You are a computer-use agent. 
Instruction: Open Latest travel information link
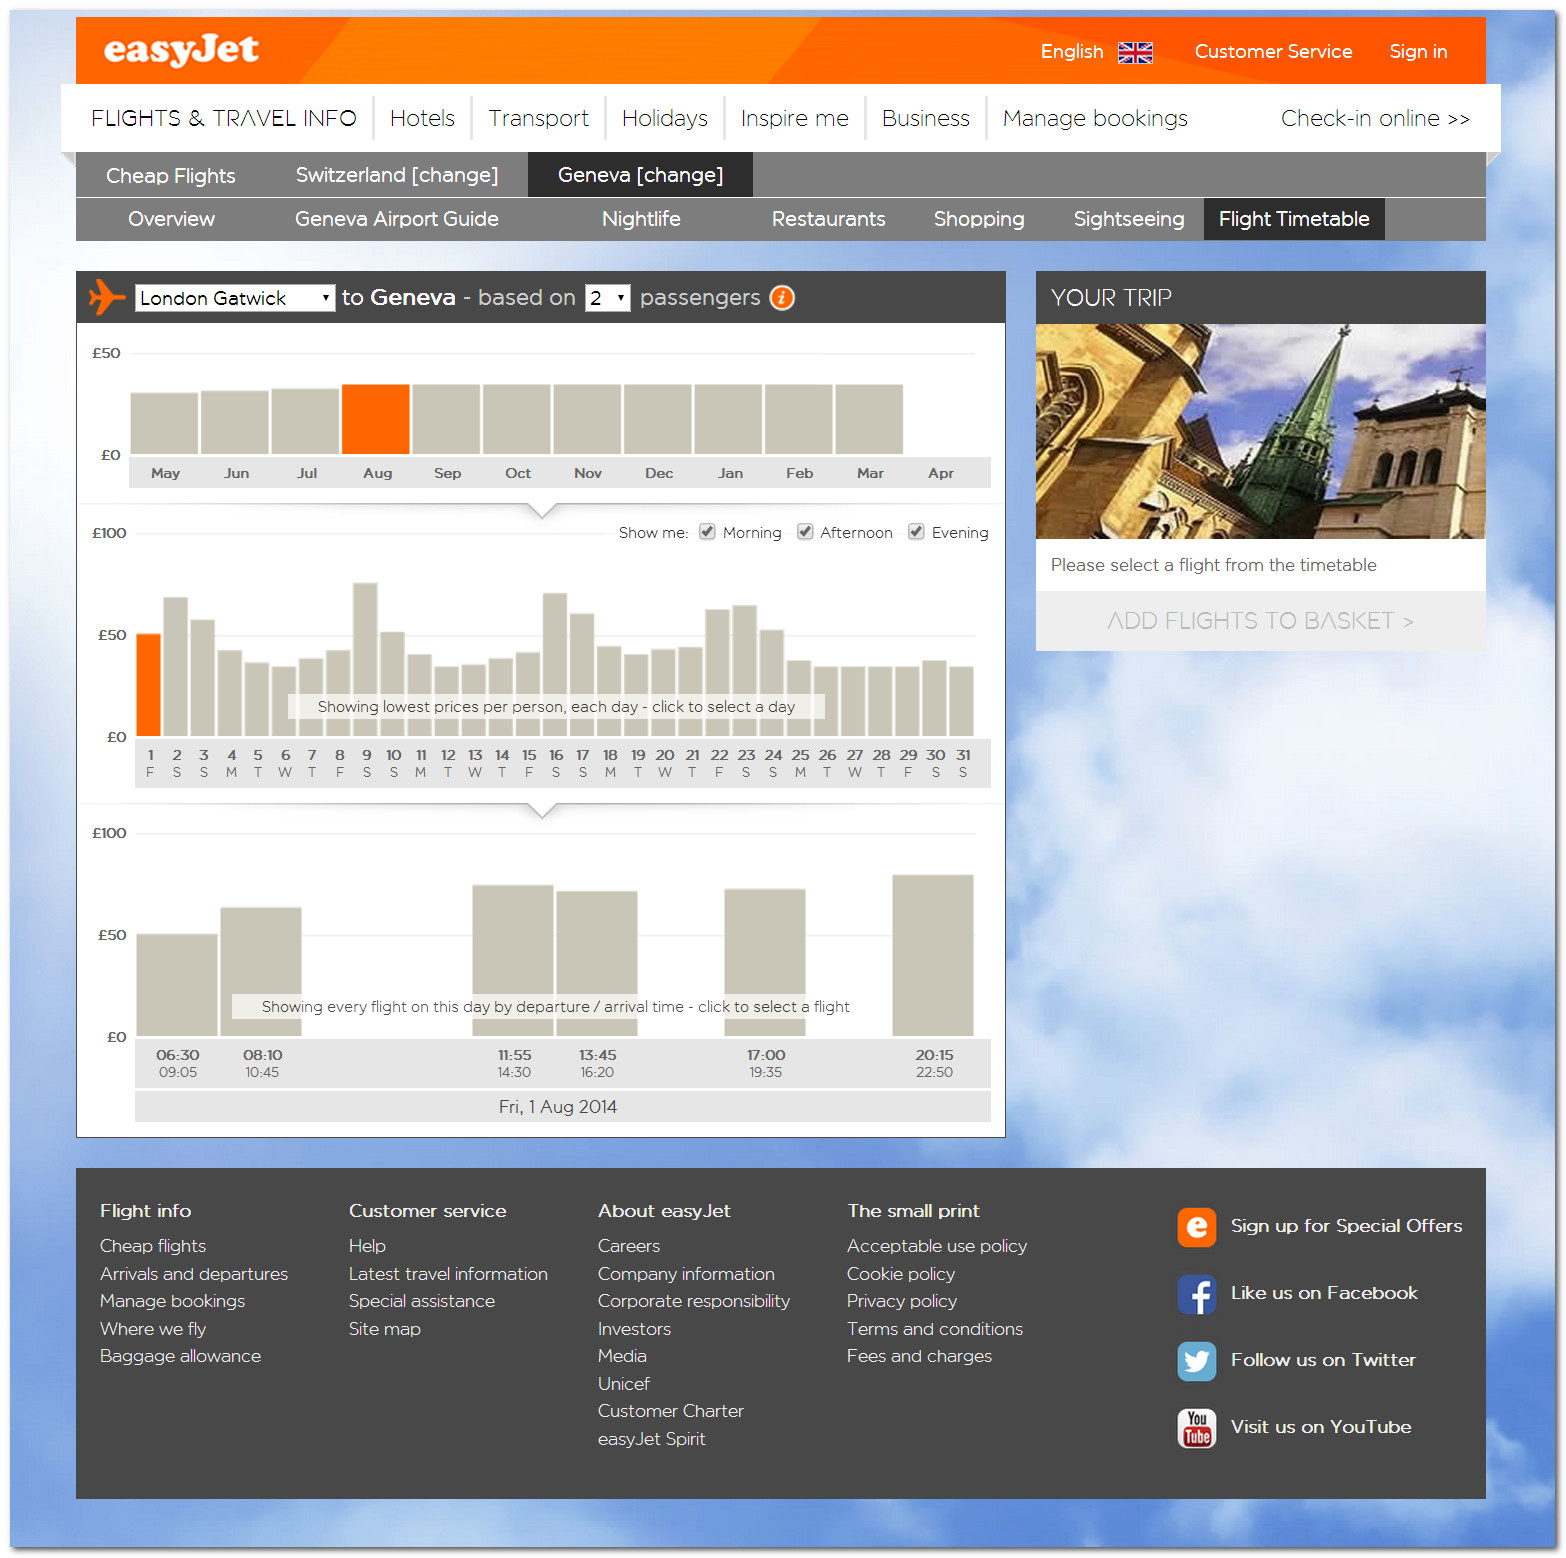pyautogui.click(x=448, y=1274)
